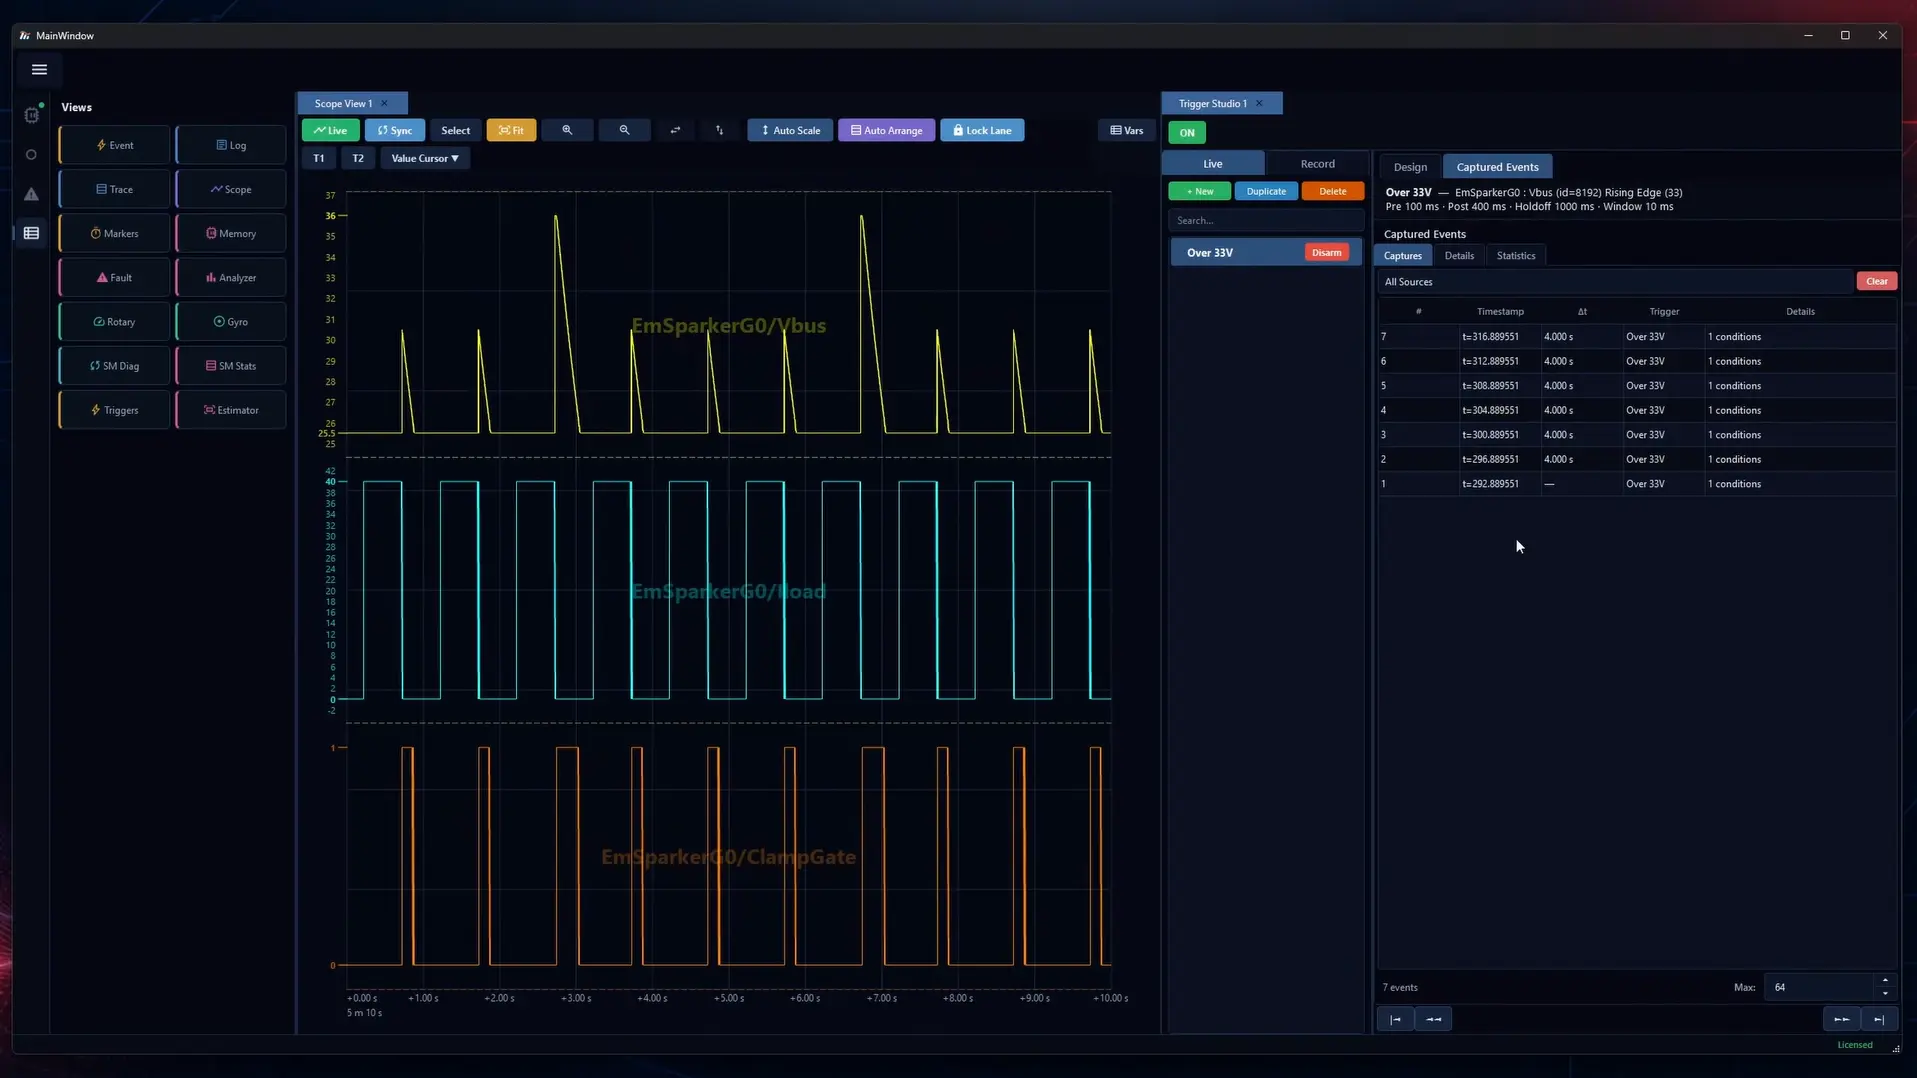Create a new trigger with + New
This screenshot has height=1078, width=1917.
[1199, 191]
